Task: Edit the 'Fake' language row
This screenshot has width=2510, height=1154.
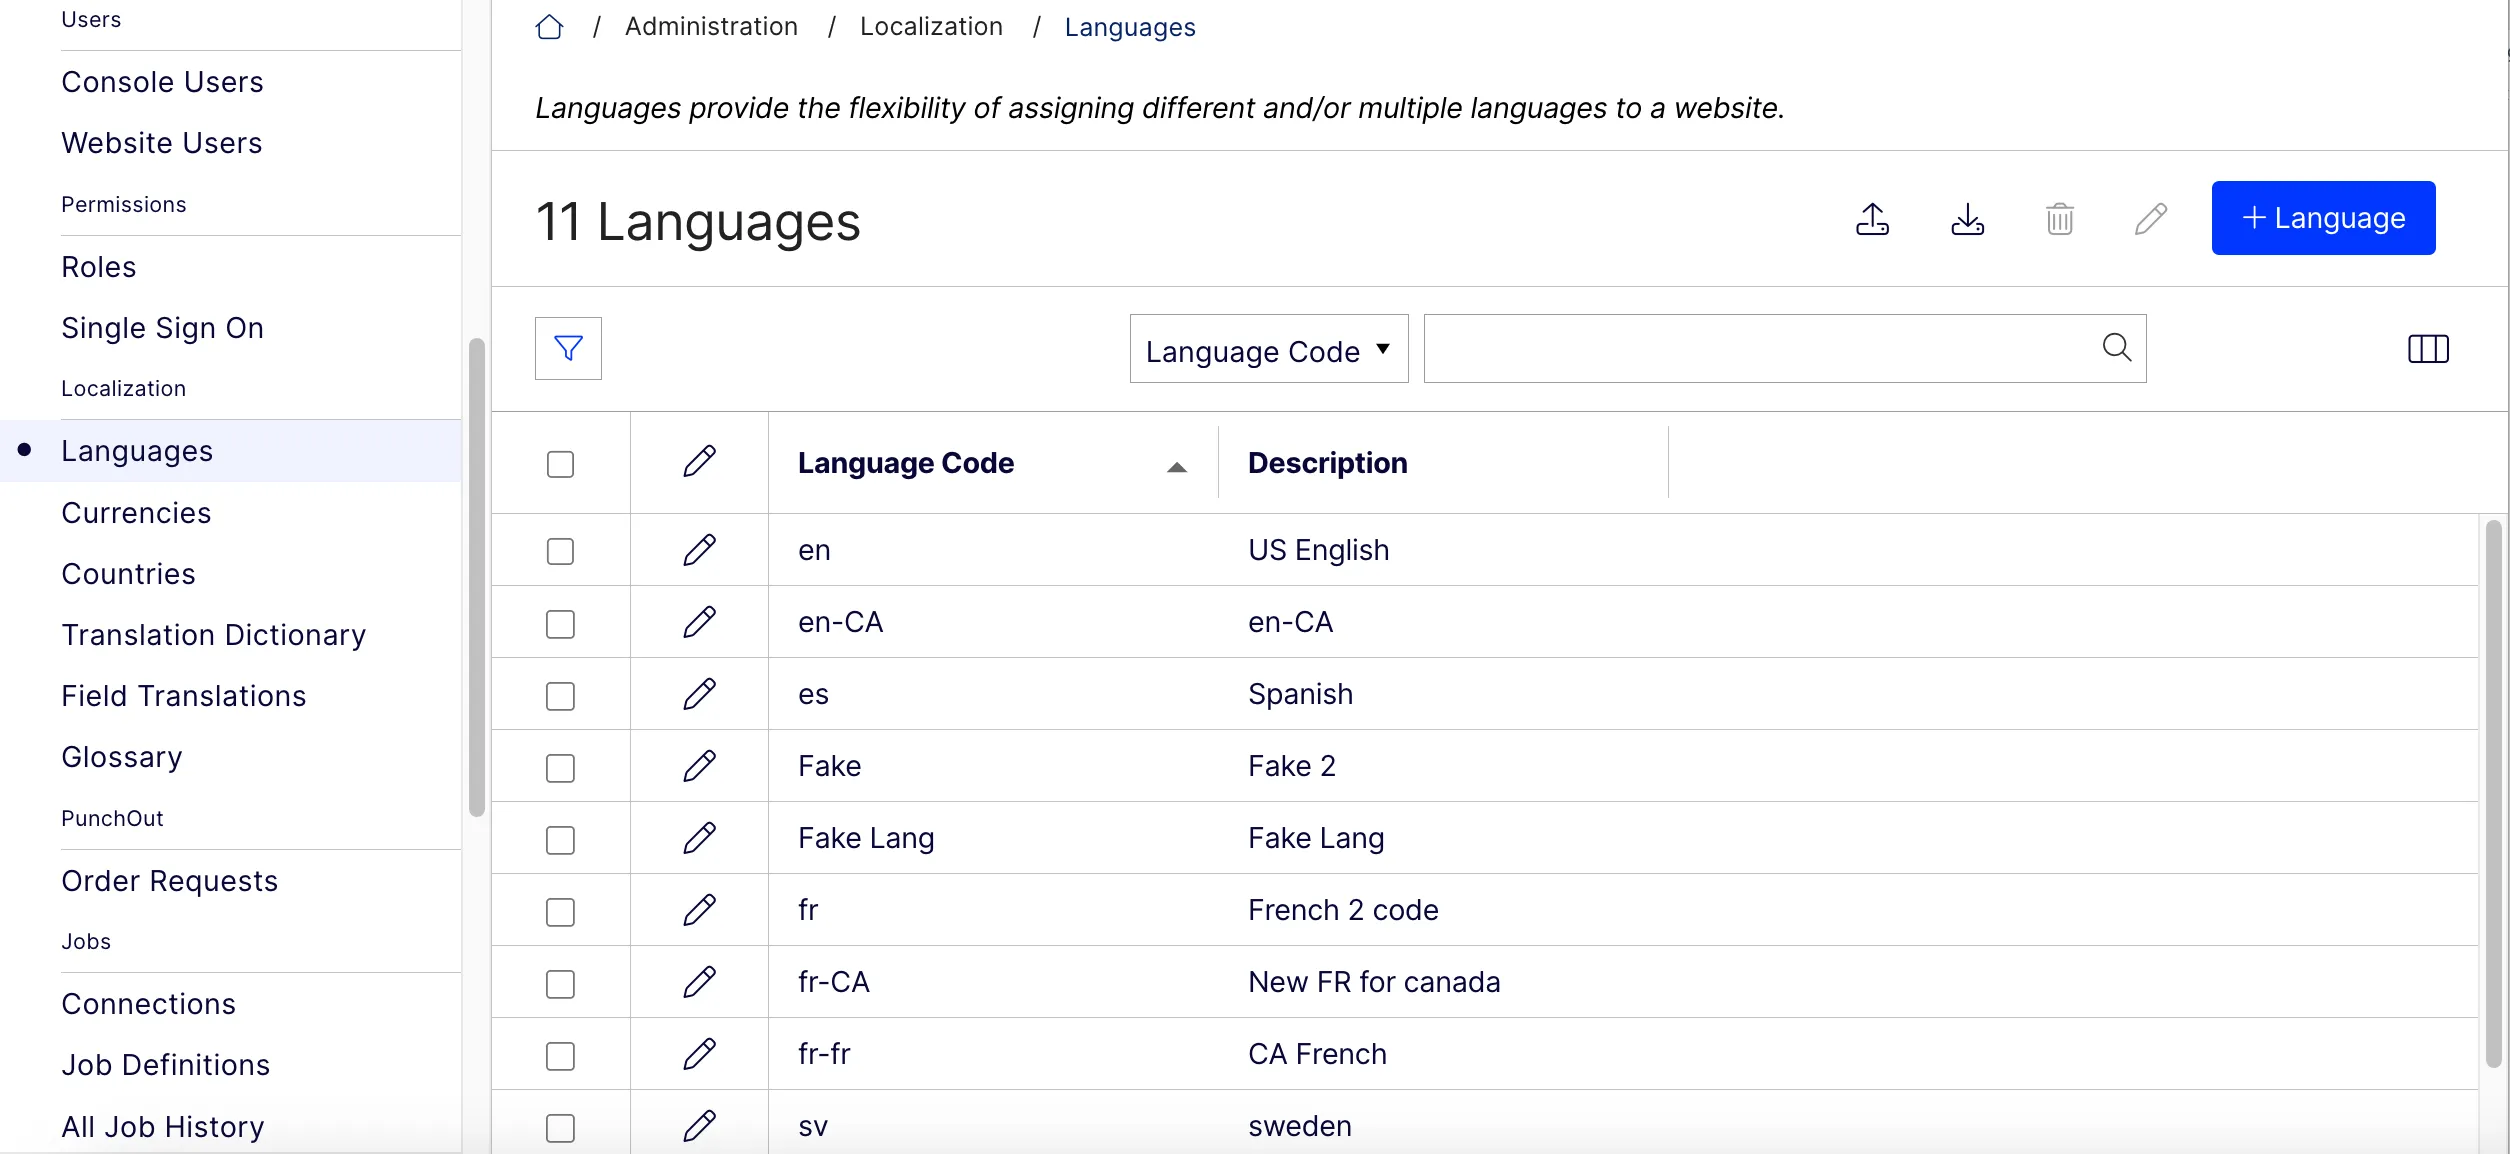Action: coord(699,766)
